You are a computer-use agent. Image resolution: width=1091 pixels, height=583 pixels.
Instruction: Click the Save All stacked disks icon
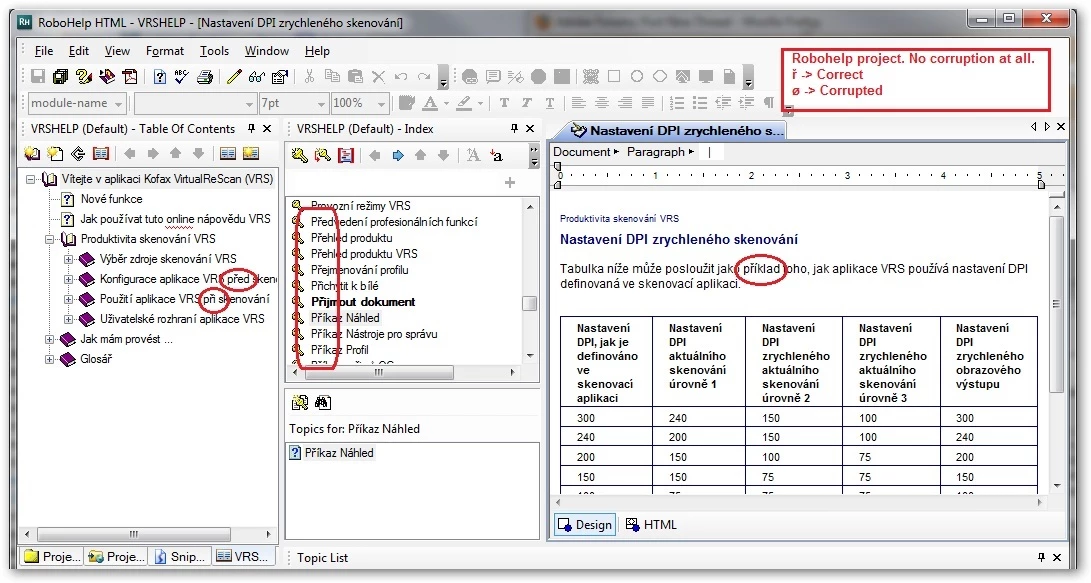click(x=61, y=77)
